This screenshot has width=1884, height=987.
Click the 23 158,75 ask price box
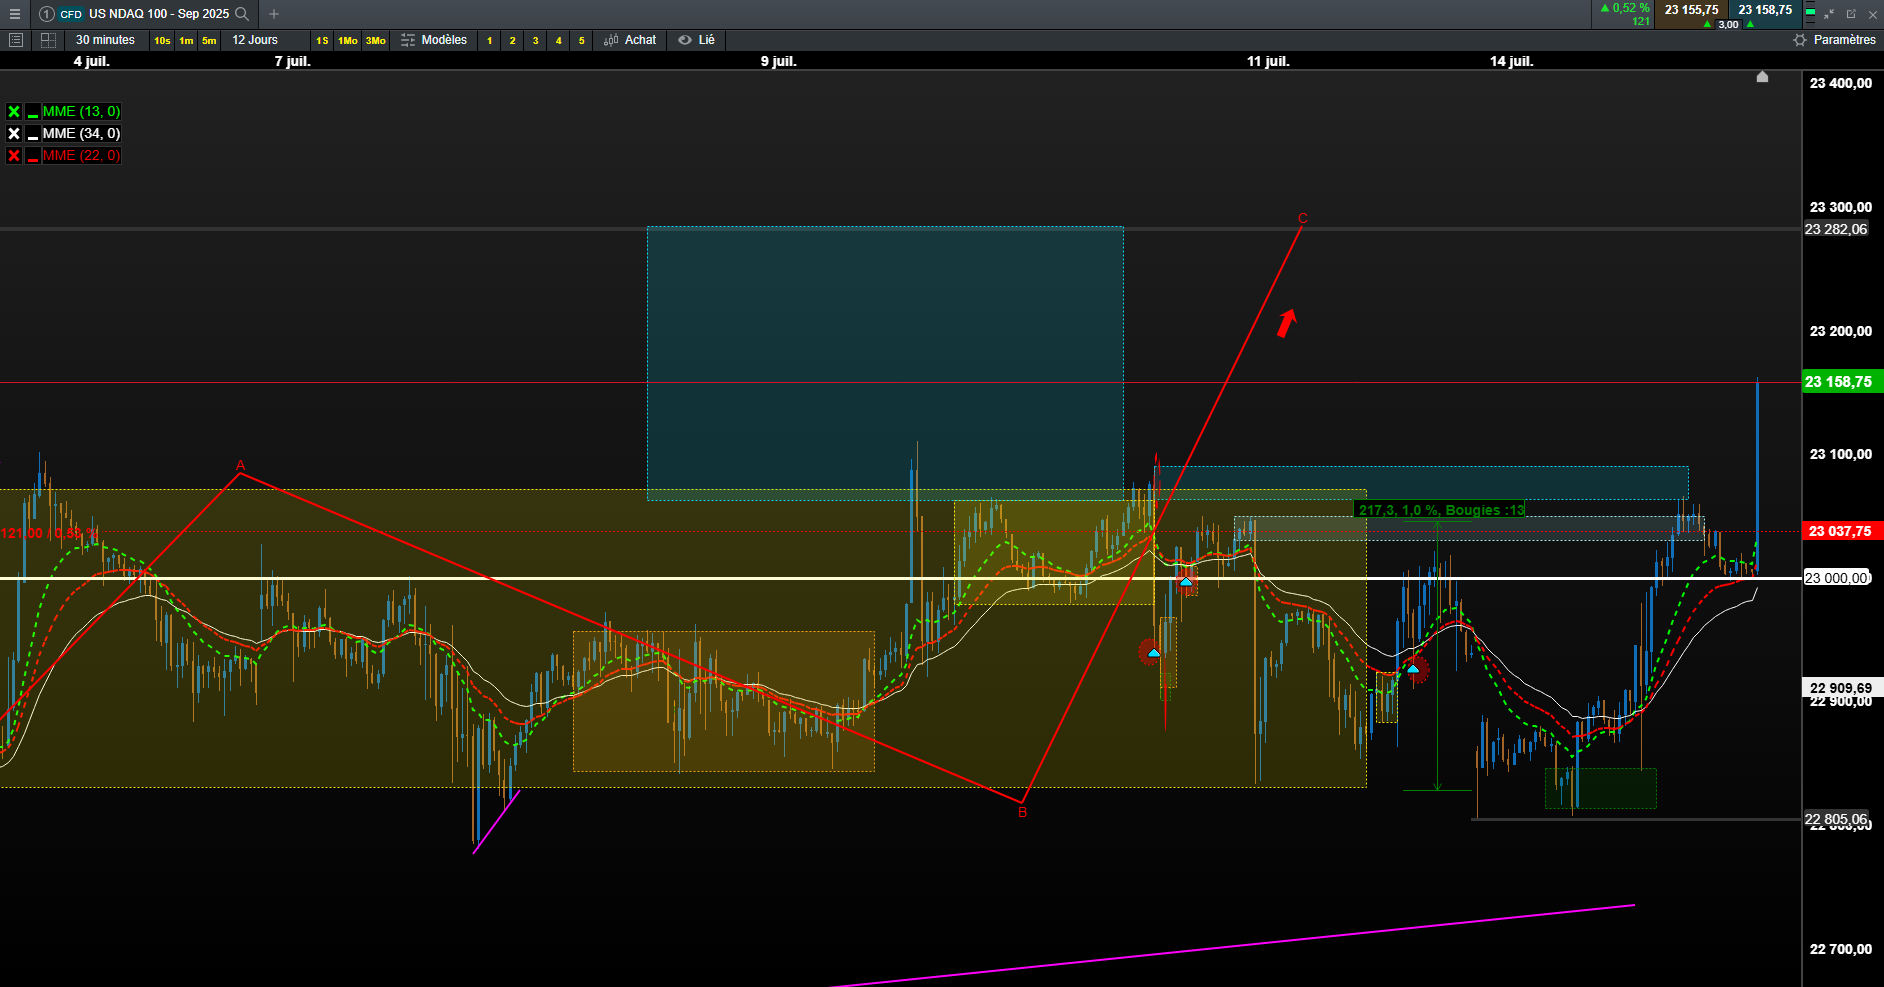(x=1765, y=10)
